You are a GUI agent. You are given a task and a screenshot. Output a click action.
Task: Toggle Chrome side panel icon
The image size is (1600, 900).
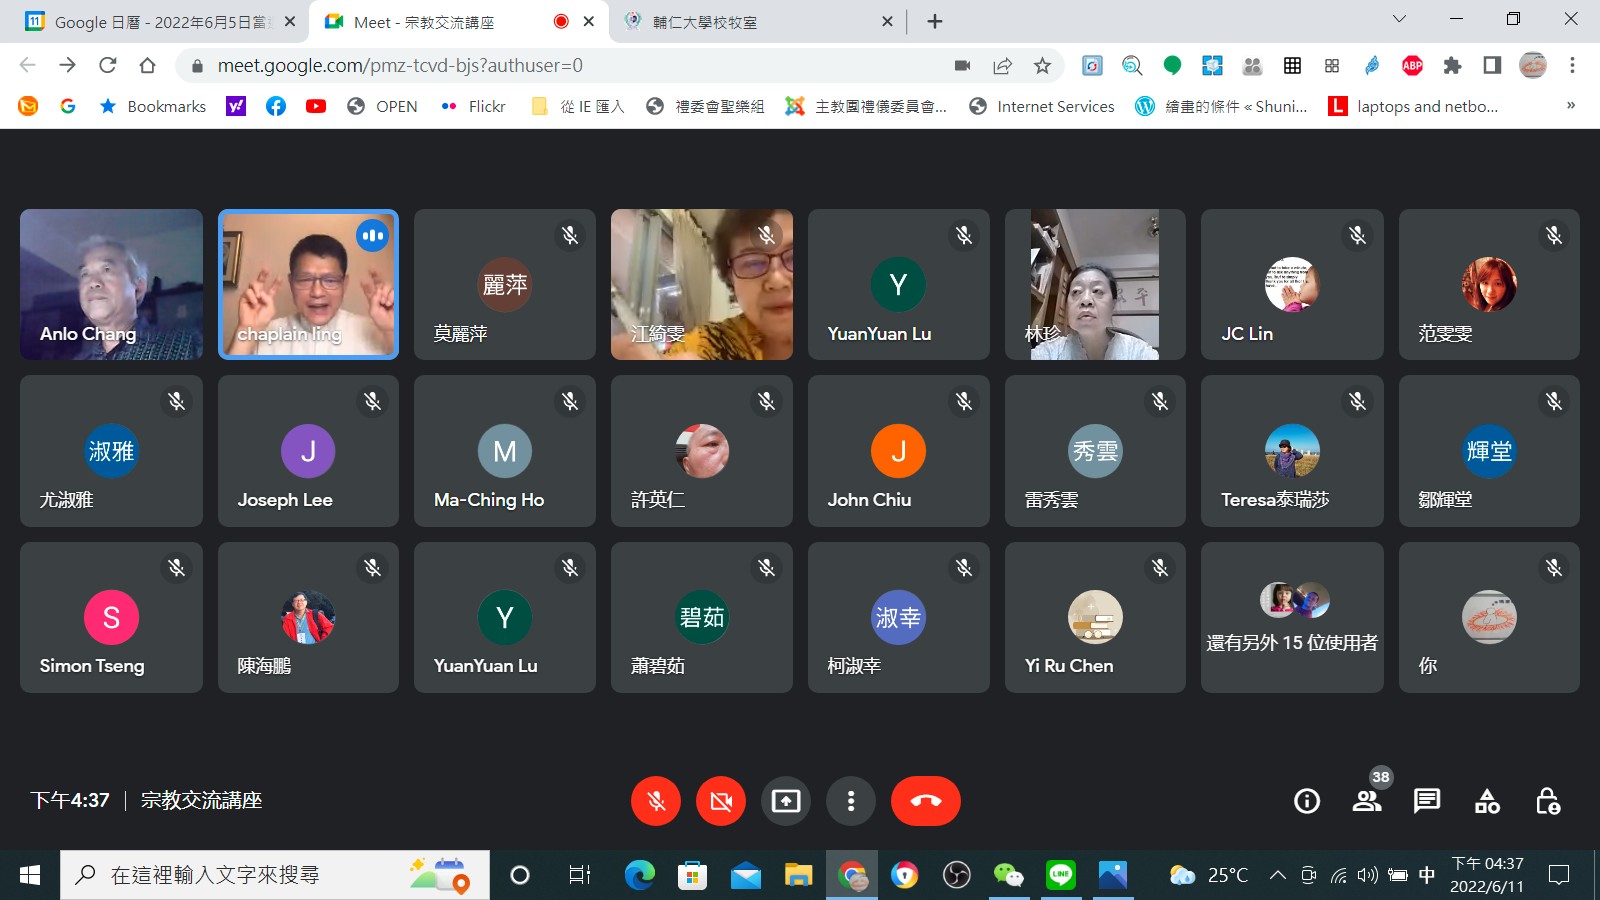1492,66
